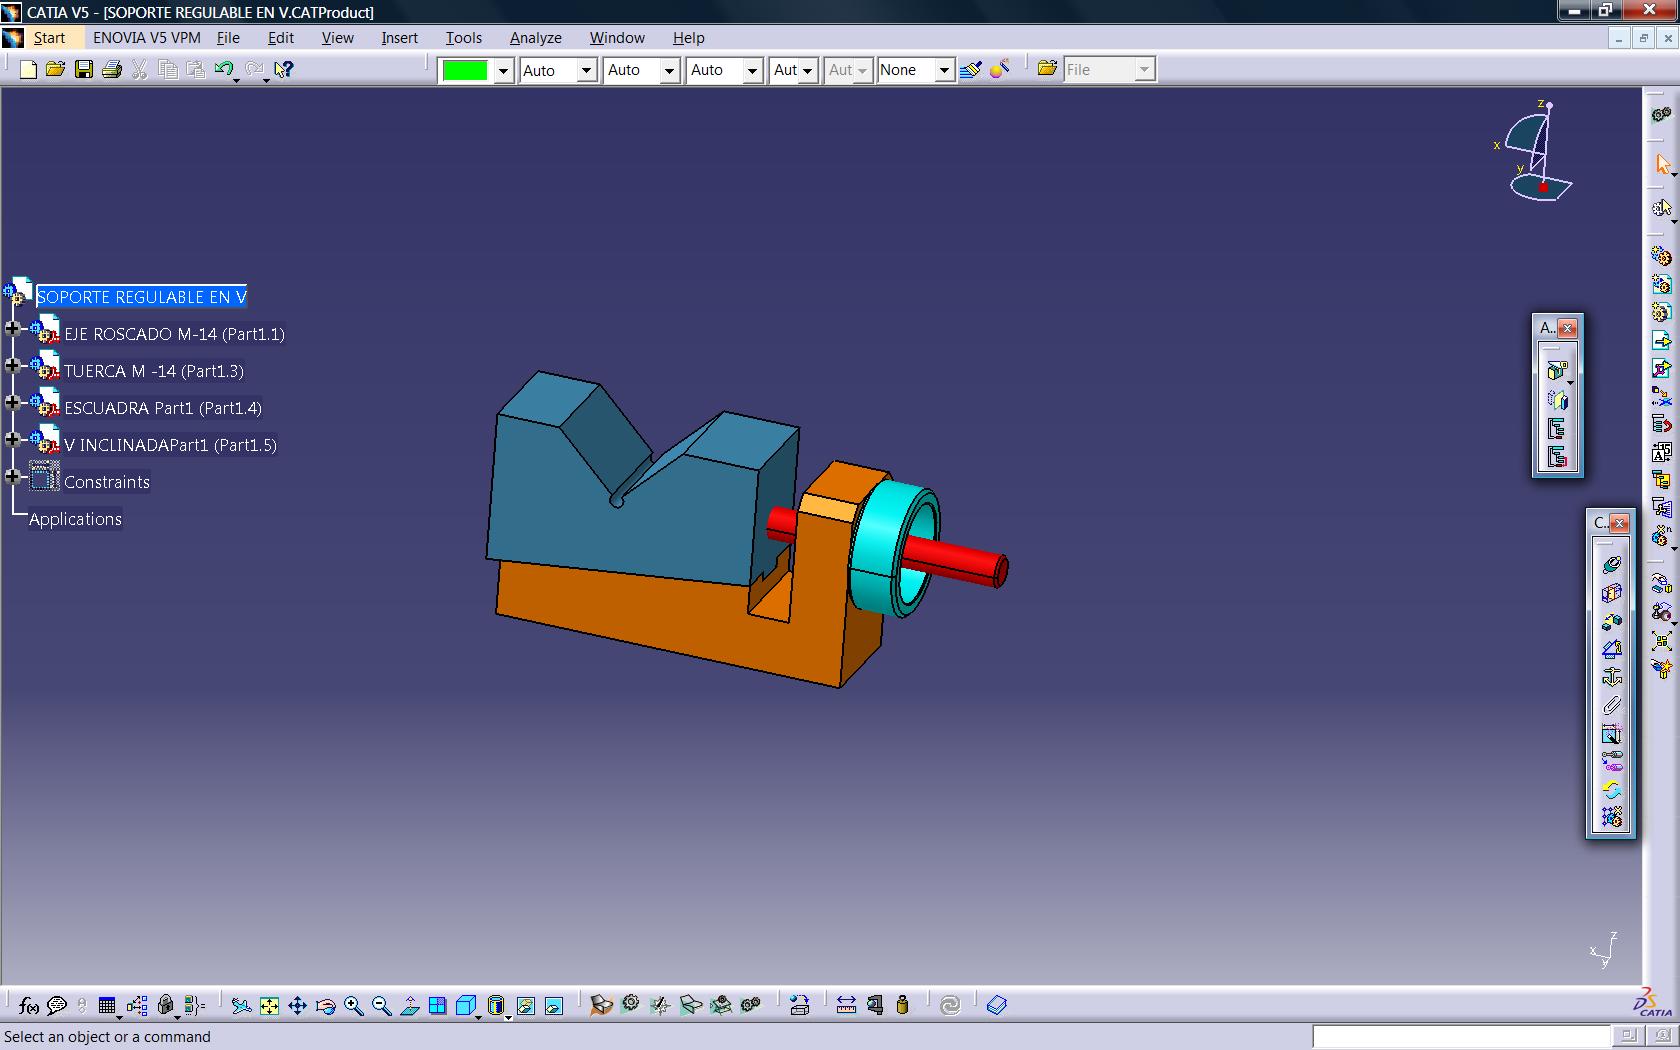
Task: Select TUERCA M -14 (Part1.3) item
Action: pyautogui.click(x=154, y=371)
